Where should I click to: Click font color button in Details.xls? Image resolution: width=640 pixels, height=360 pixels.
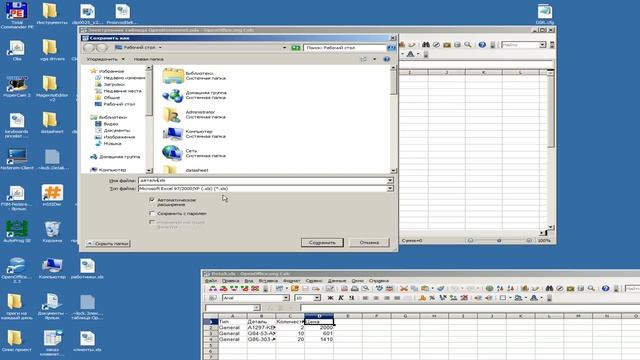tap(533, 298)
